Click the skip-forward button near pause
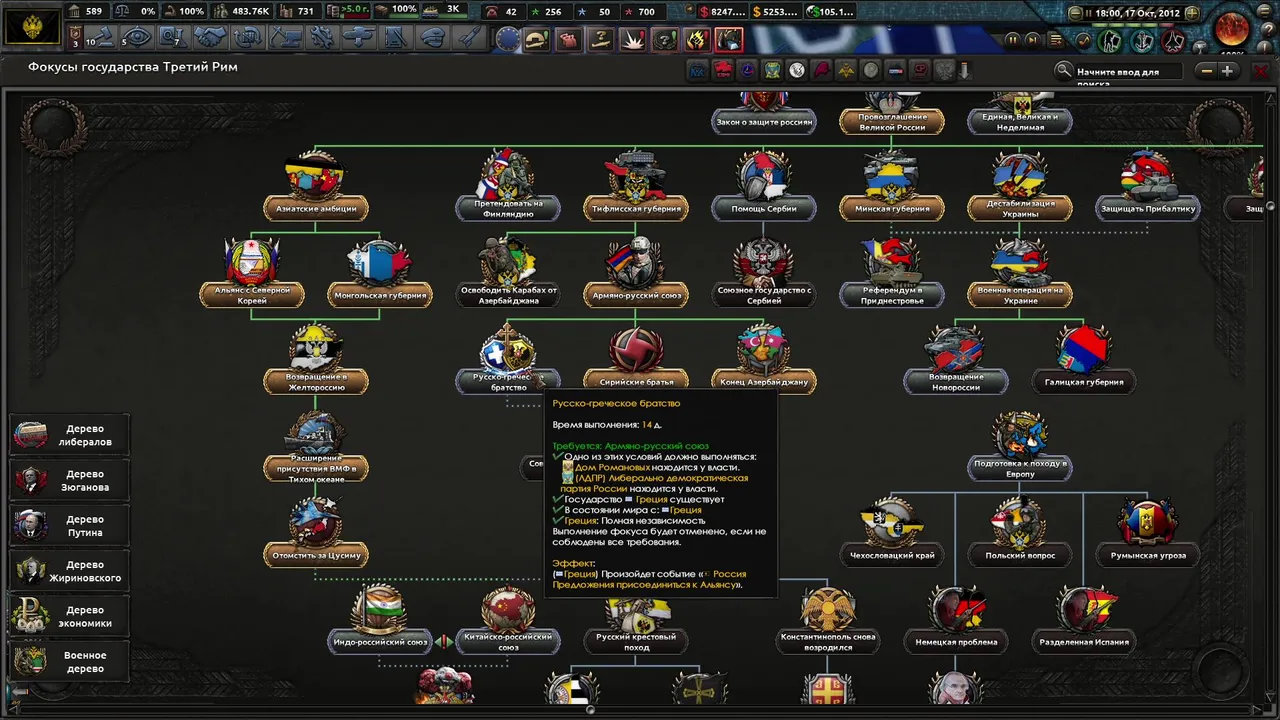Viewport: 1280px width, 720px height. pyautogui.click(x=1033, y=40)
